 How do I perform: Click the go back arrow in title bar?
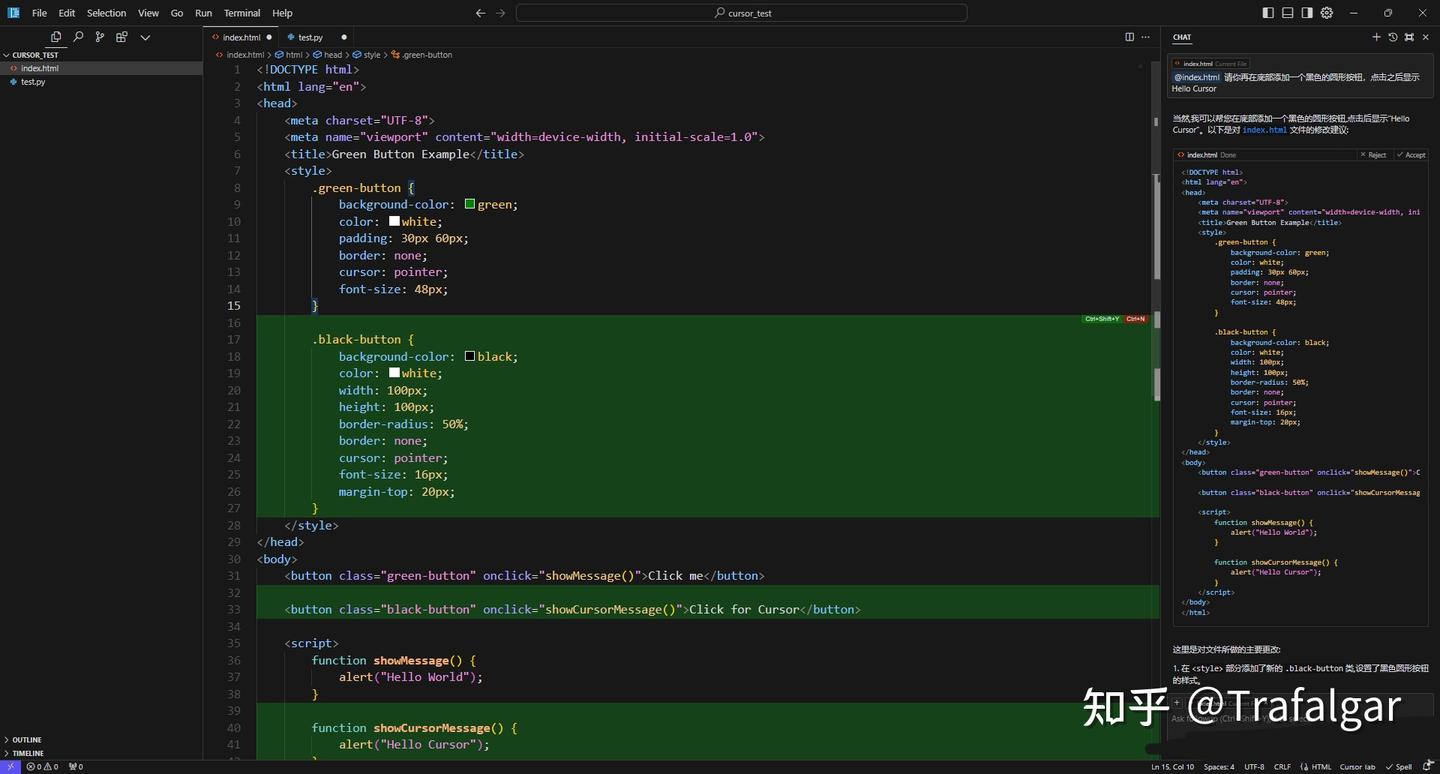[480, 13]
